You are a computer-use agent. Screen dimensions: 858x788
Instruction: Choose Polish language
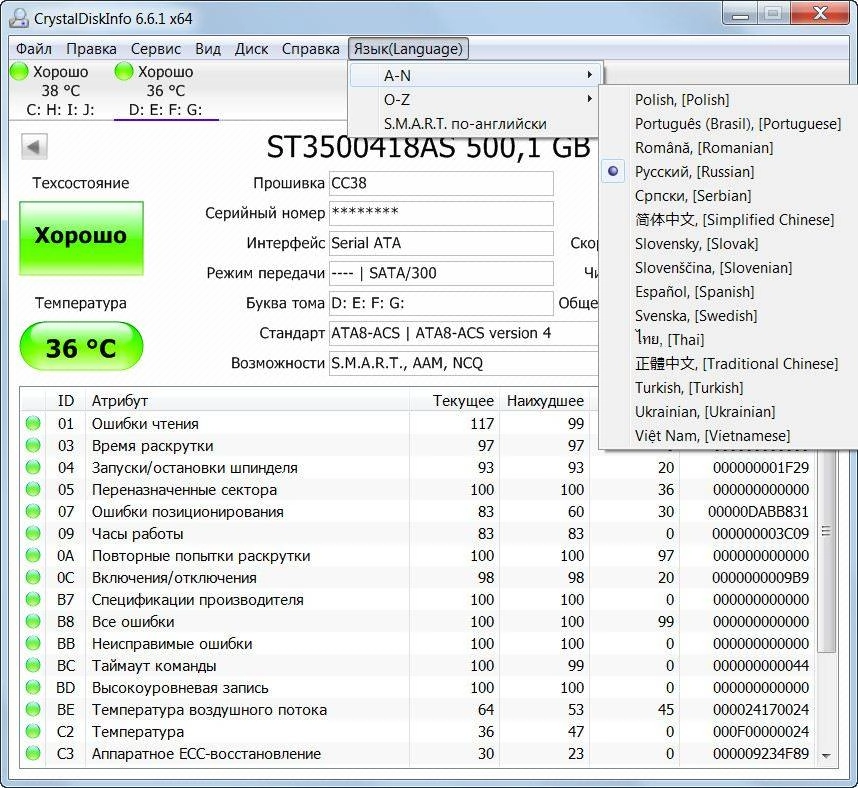point(728,100)
